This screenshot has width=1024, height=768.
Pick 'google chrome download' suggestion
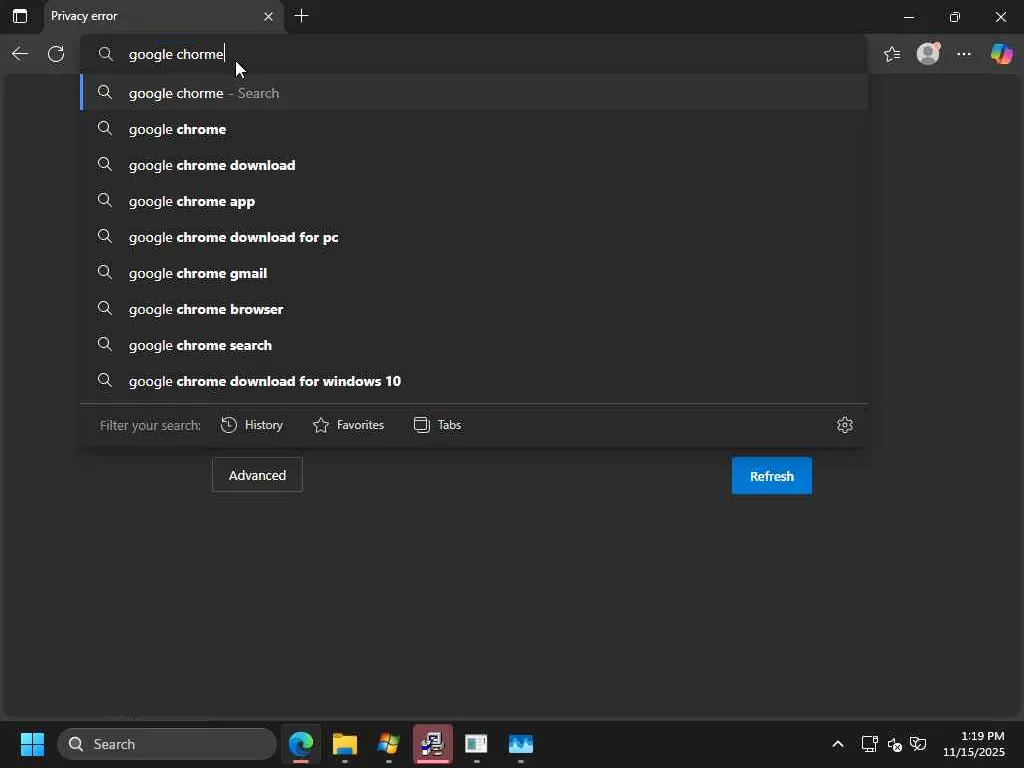(x=474, y=165)
